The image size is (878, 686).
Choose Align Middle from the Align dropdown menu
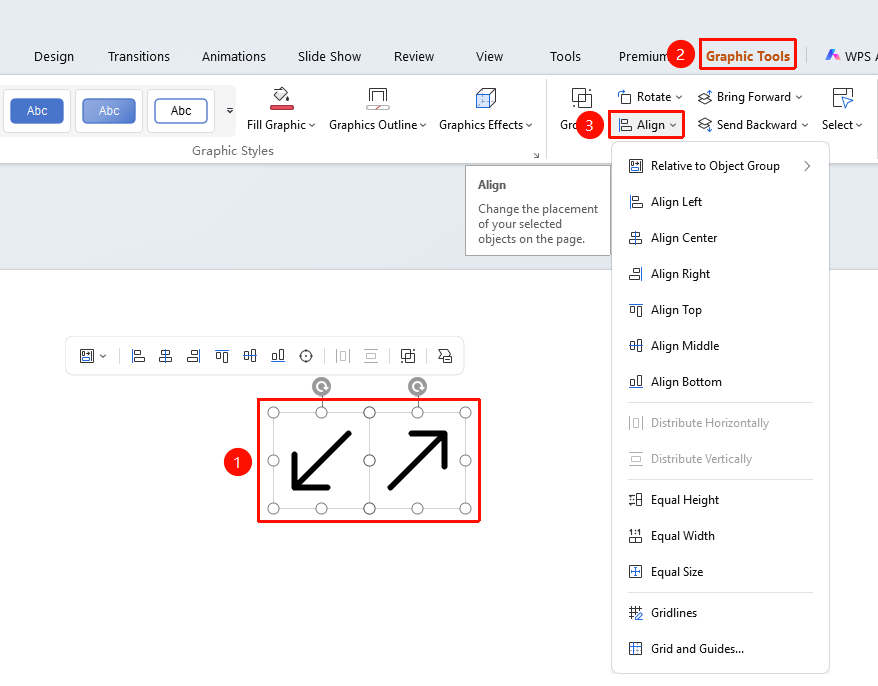[720, 346]
